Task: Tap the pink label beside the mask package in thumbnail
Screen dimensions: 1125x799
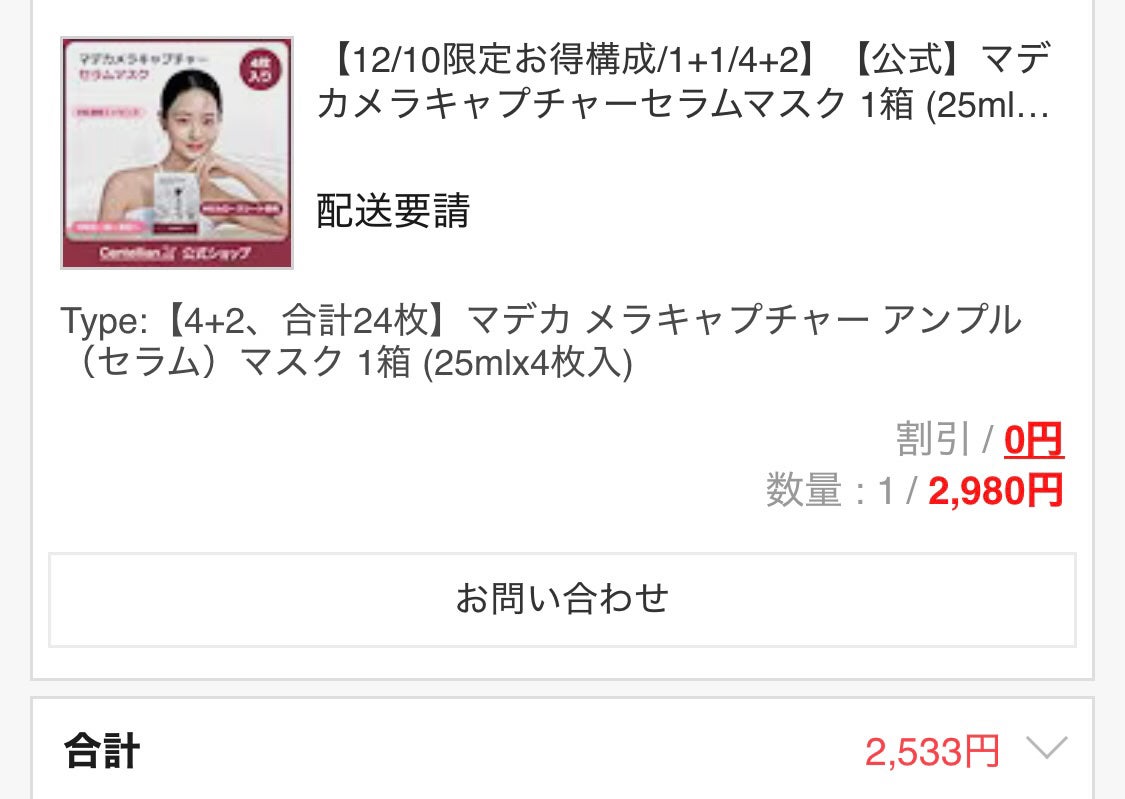Action: pos(240,209)
